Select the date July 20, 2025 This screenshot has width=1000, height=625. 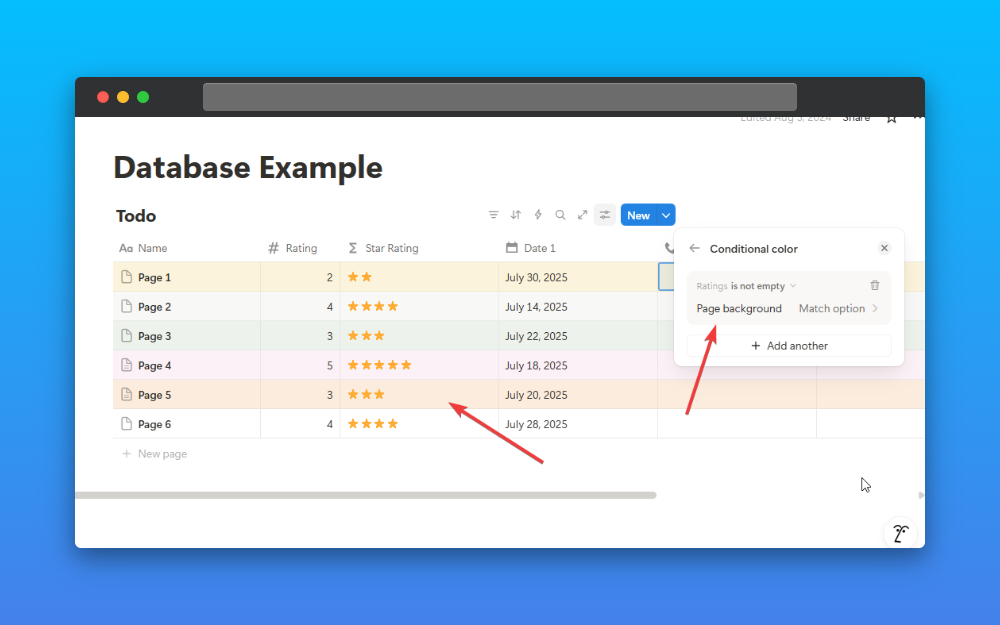pyautogui.click(x=536, y=395)
